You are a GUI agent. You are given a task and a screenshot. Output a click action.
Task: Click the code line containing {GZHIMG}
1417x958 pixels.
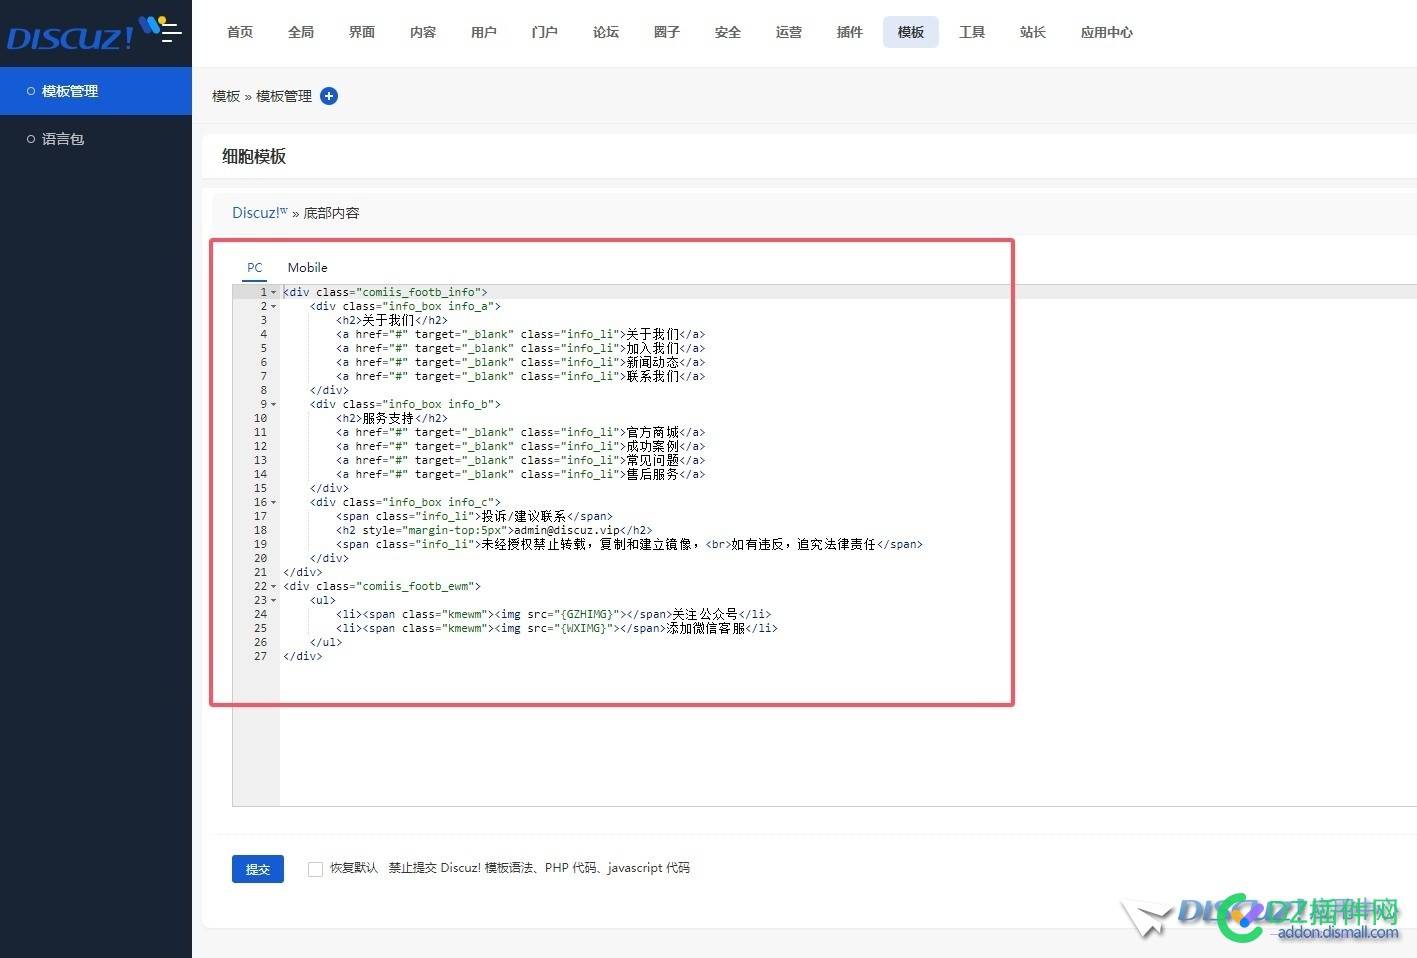pos(553,615)
